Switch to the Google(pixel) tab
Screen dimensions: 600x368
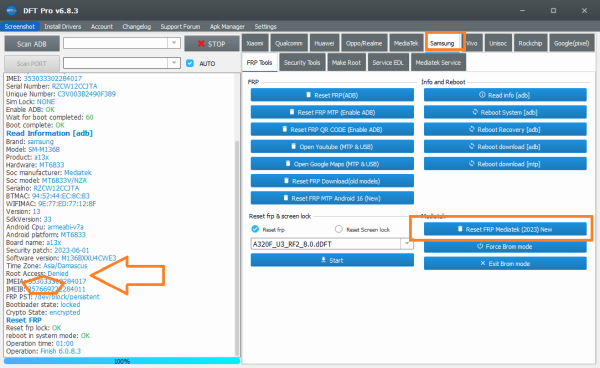(572, 43)
